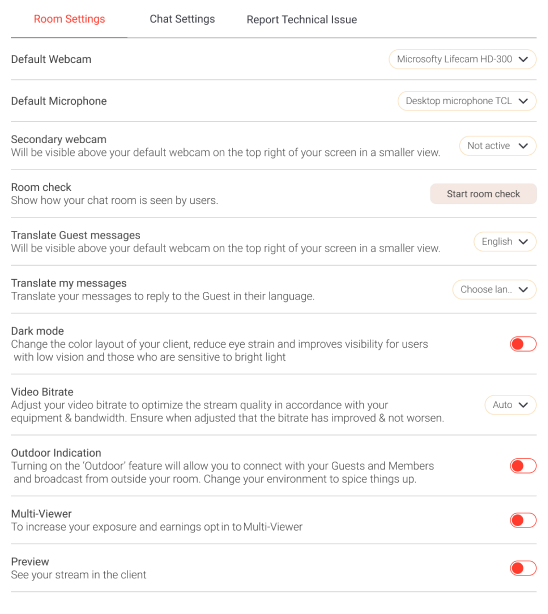Click the chevron on English language dropdown
548x614 pixels.
[x=523, y=242]
